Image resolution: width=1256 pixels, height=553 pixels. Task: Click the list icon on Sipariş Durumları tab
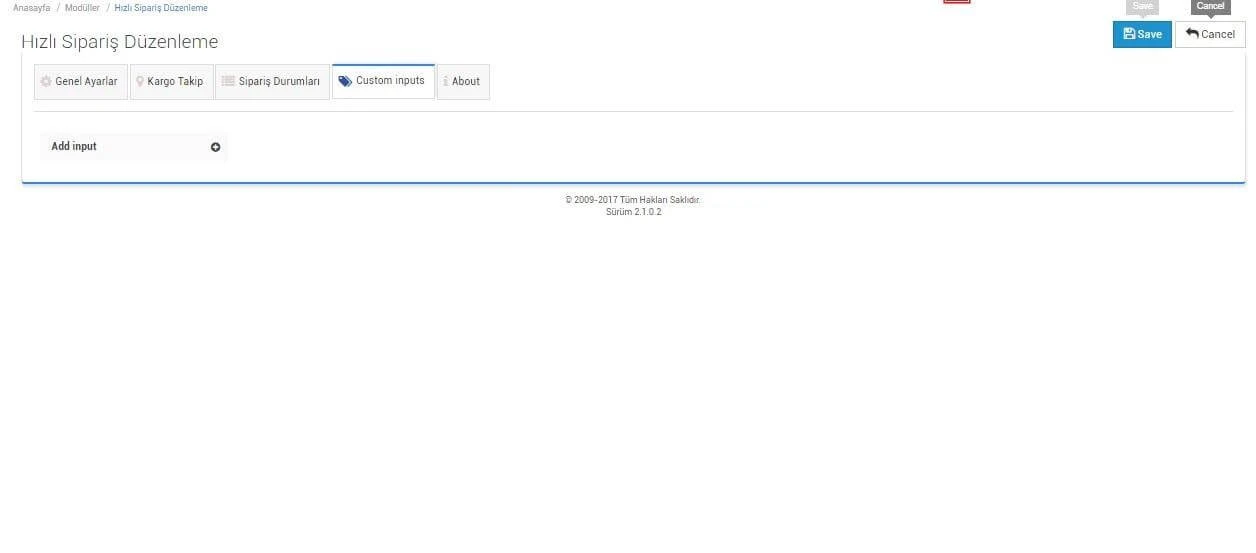coord(228,82)
